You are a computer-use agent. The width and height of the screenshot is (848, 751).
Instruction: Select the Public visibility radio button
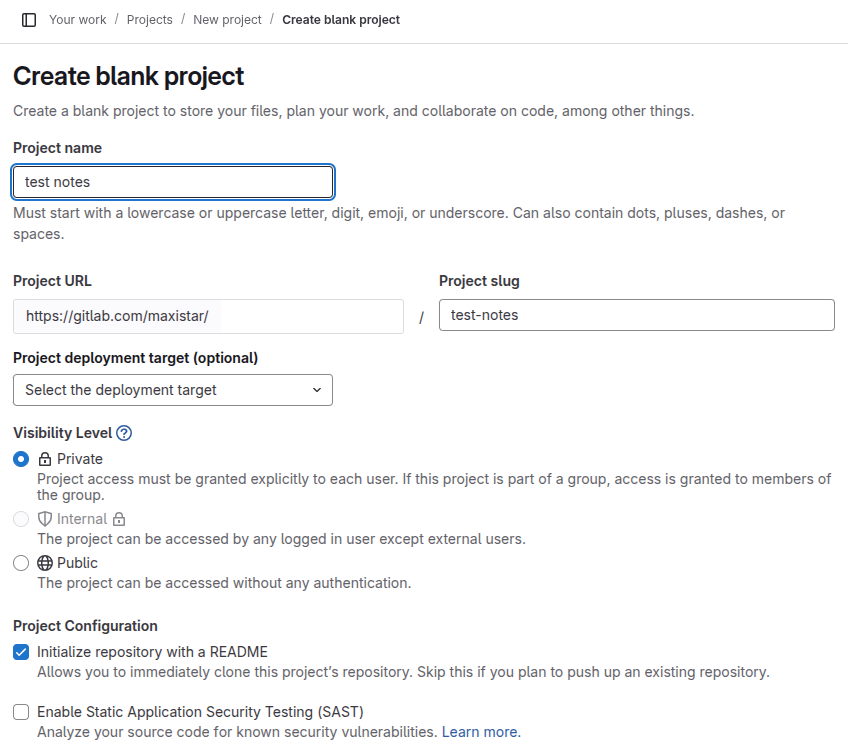click(21, 563)
